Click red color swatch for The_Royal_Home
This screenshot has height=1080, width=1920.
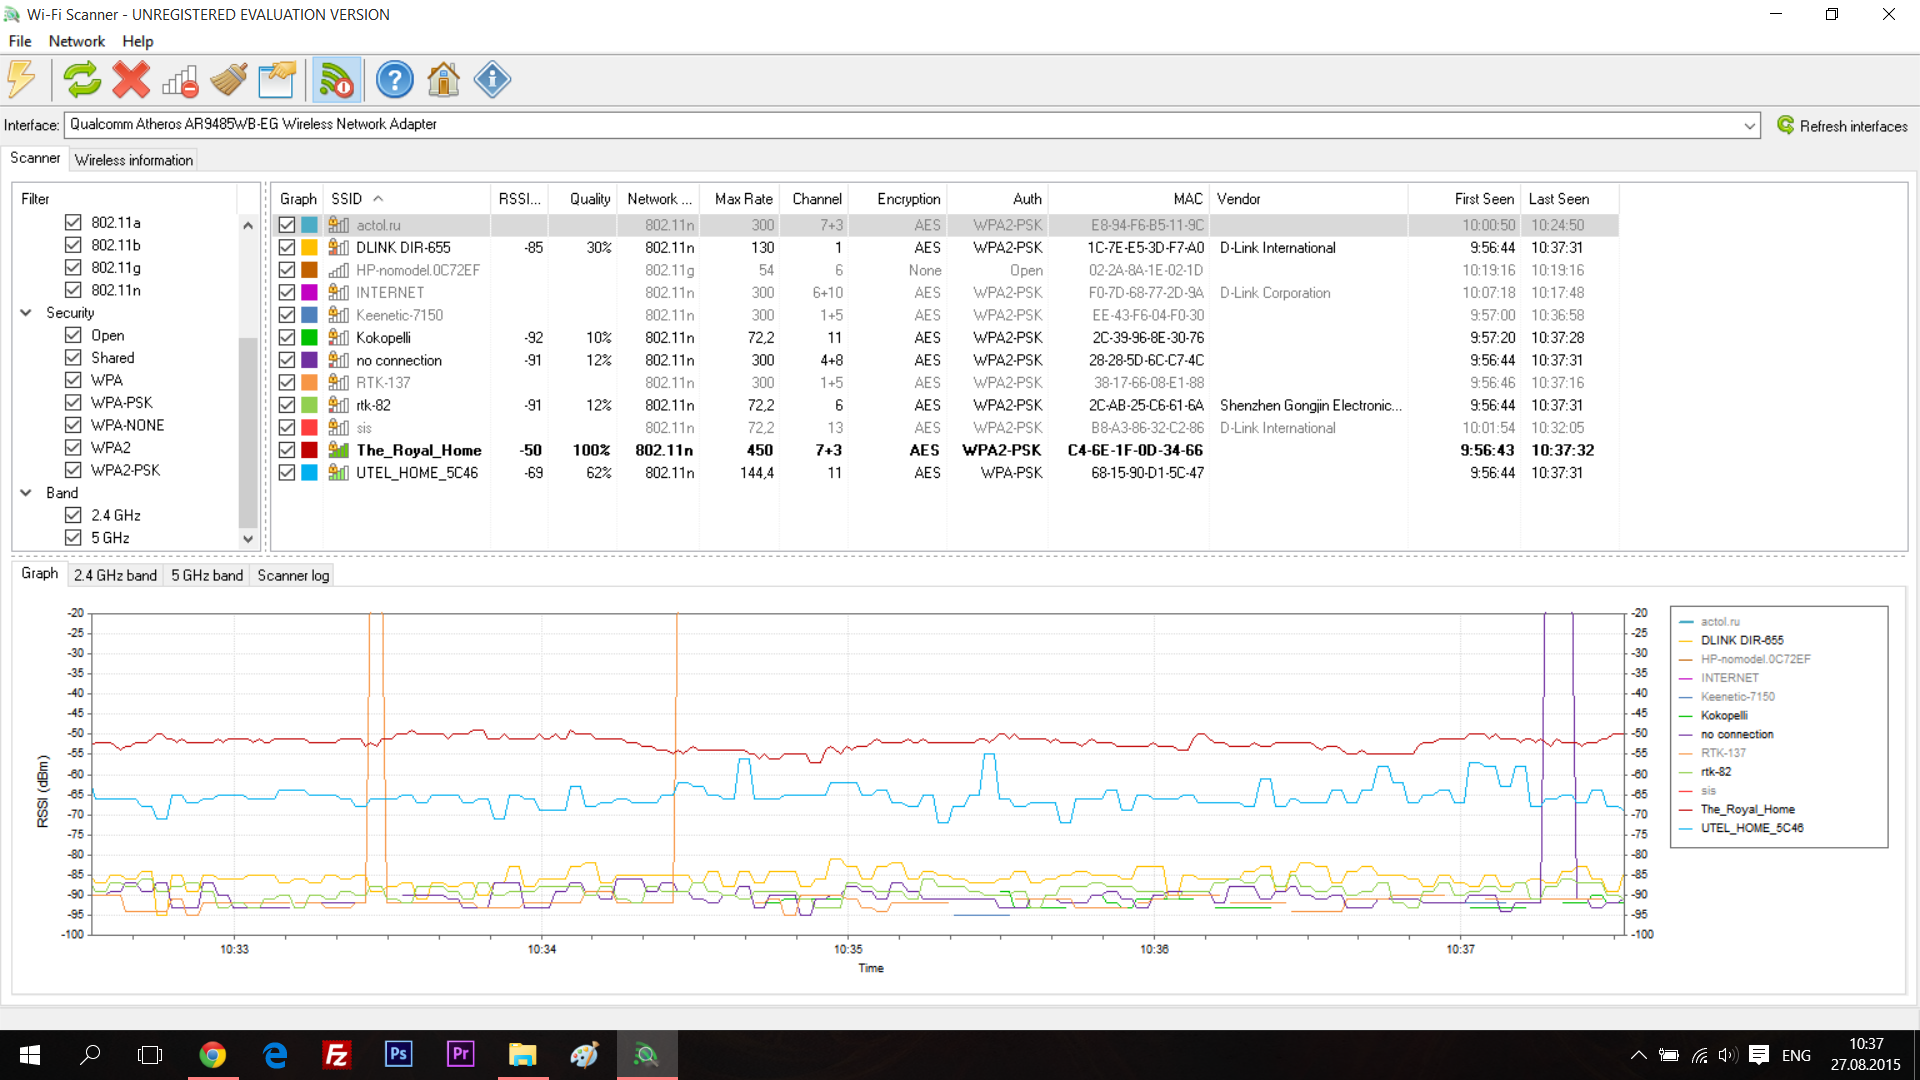tap(309, 450)
